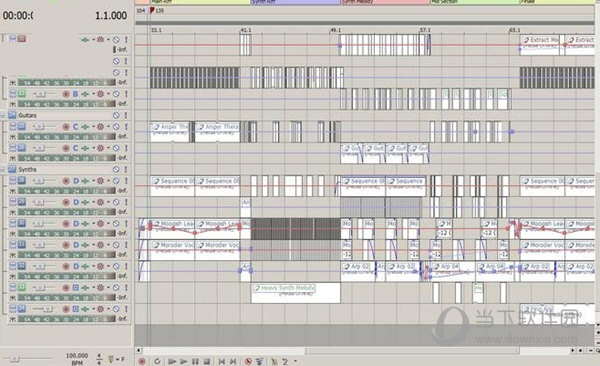
Task: Open automation dropdown arrow on Sequence track
Action: pyautogui.click(x=108, y=181)
